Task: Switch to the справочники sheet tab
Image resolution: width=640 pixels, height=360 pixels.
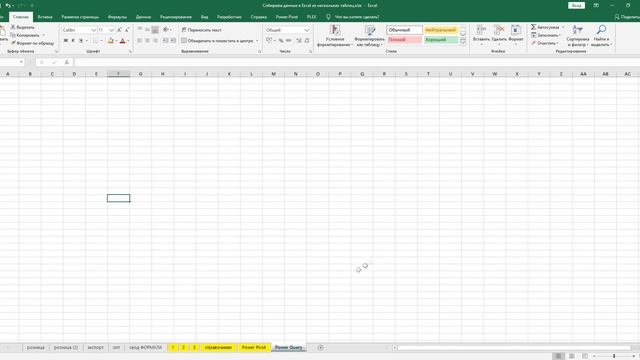Action: coord(218,347)
